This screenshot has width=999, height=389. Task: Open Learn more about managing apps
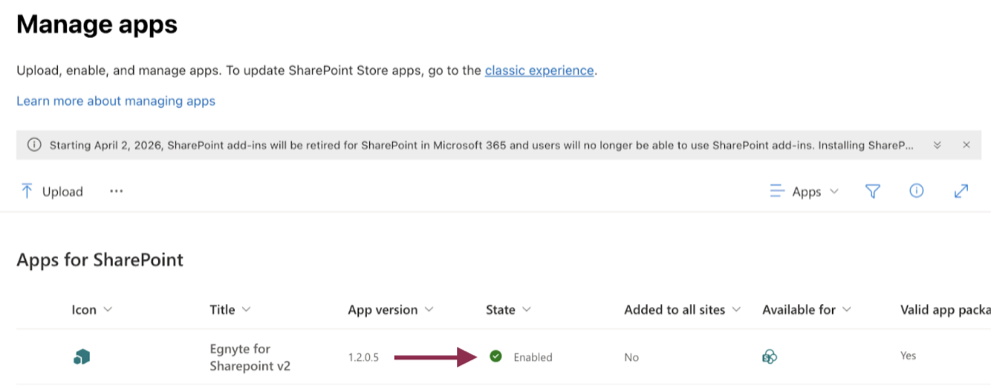coord(116,101)
